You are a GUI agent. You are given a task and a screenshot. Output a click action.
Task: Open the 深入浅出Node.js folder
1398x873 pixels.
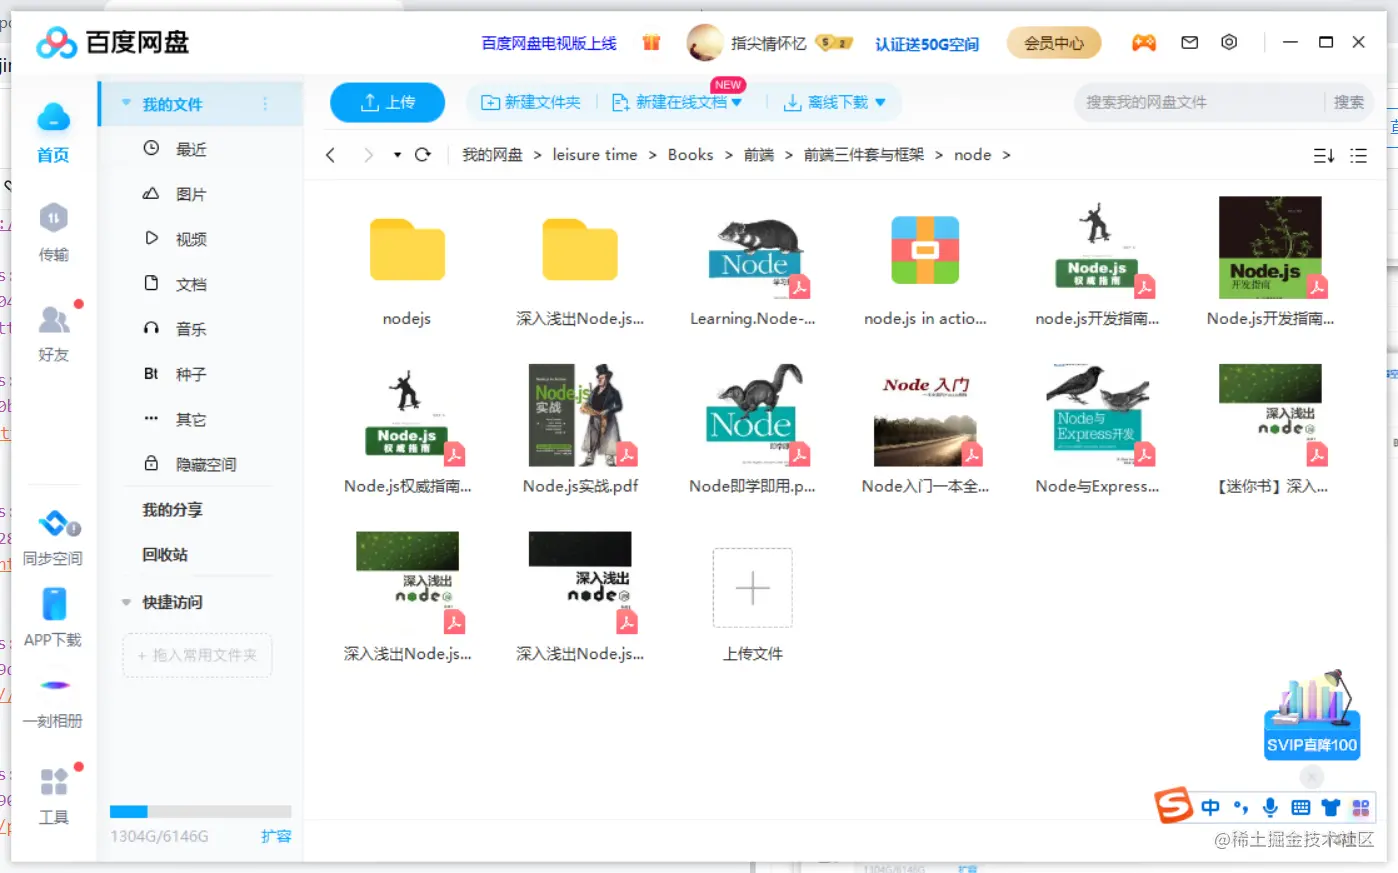580,250
